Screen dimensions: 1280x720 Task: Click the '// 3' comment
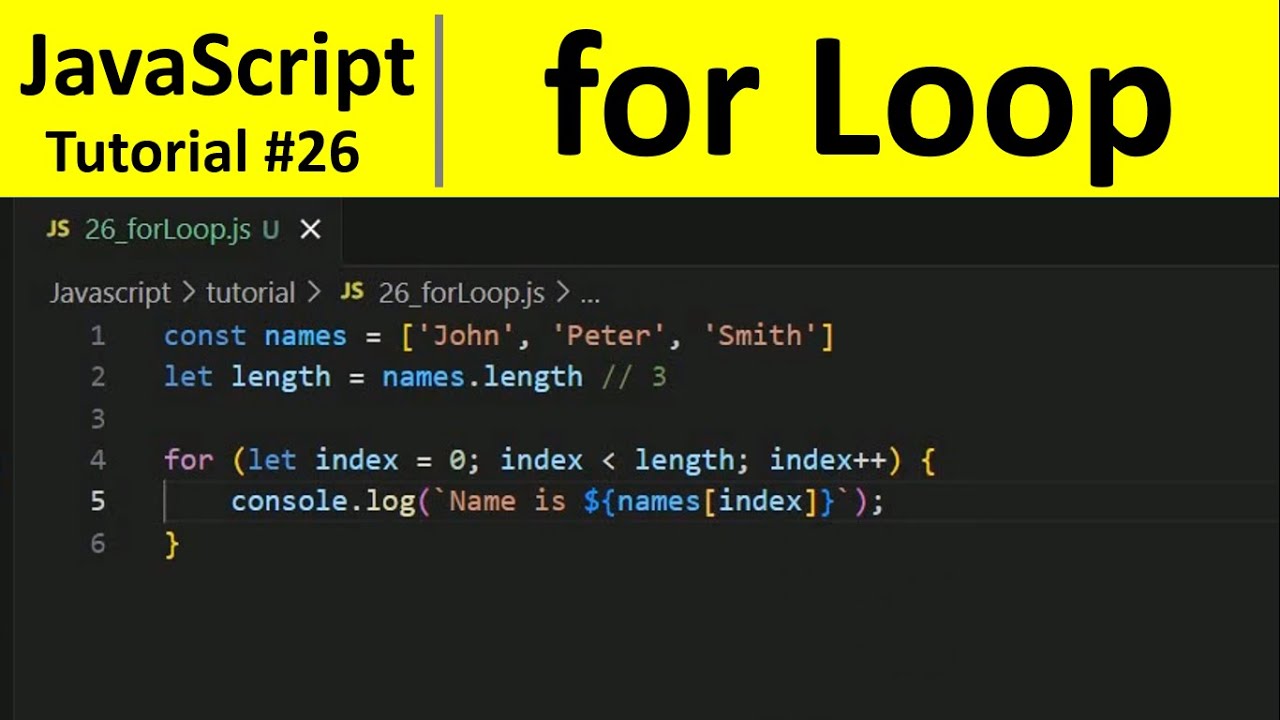(x=634, y=377)
